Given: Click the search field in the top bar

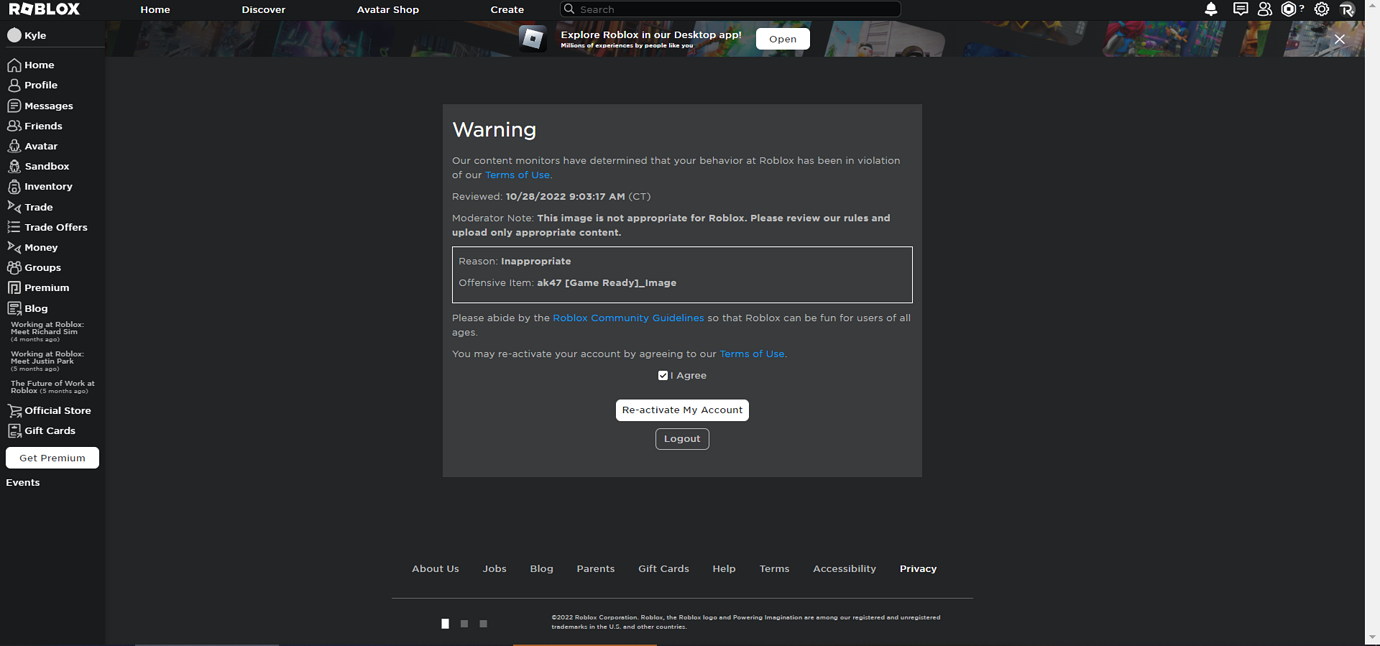Looking at the screenshot, I should pos(730,9).
